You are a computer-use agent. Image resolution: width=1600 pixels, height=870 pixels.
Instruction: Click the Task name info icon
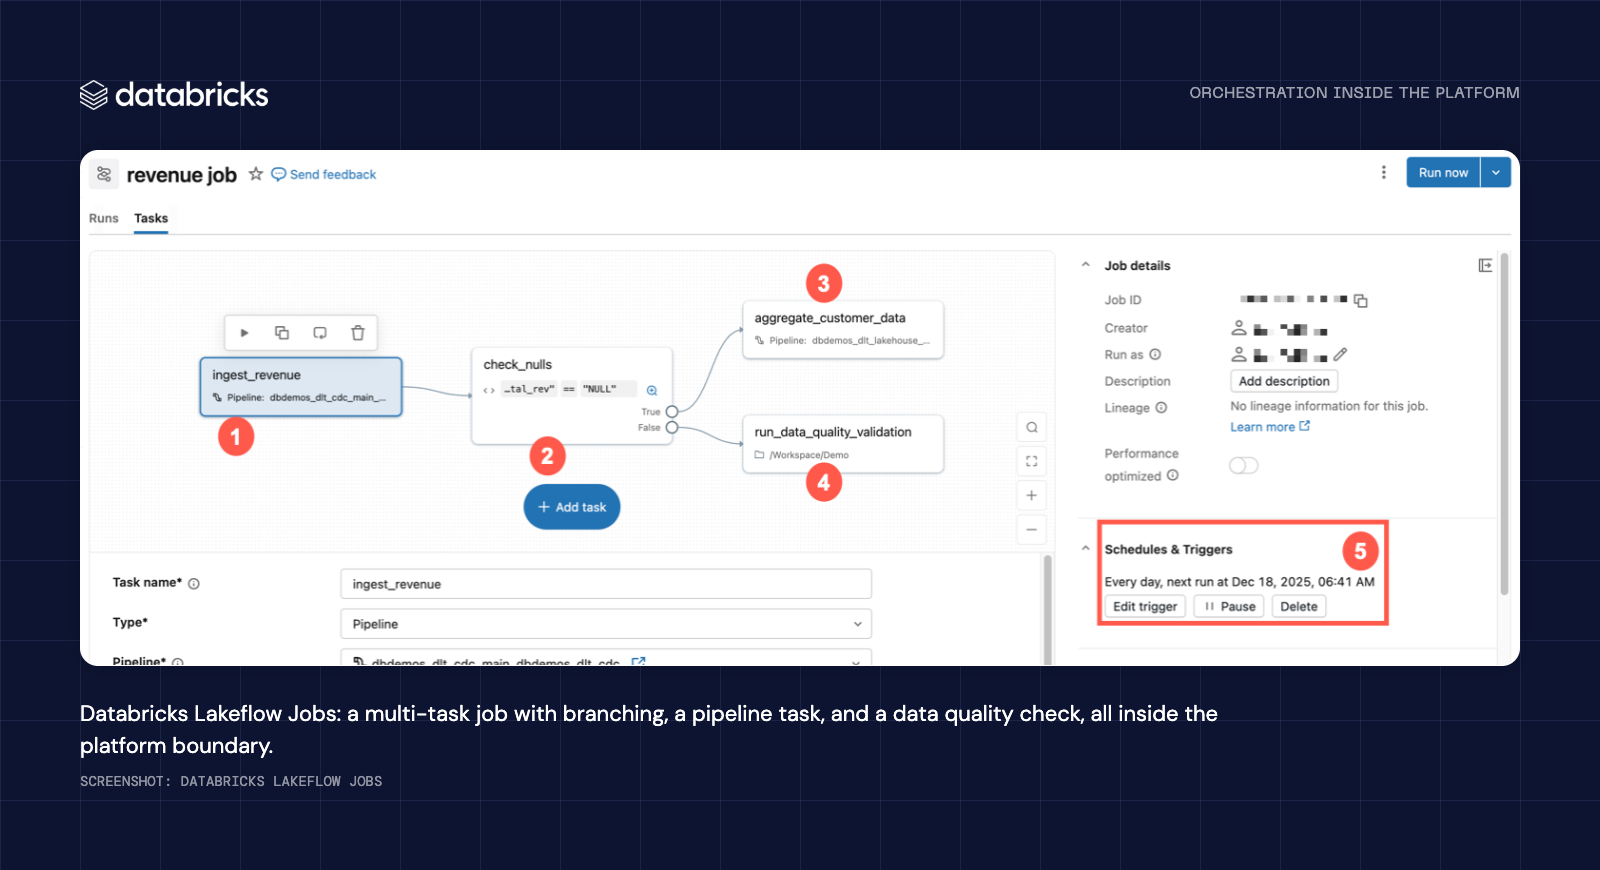point(194,584)
